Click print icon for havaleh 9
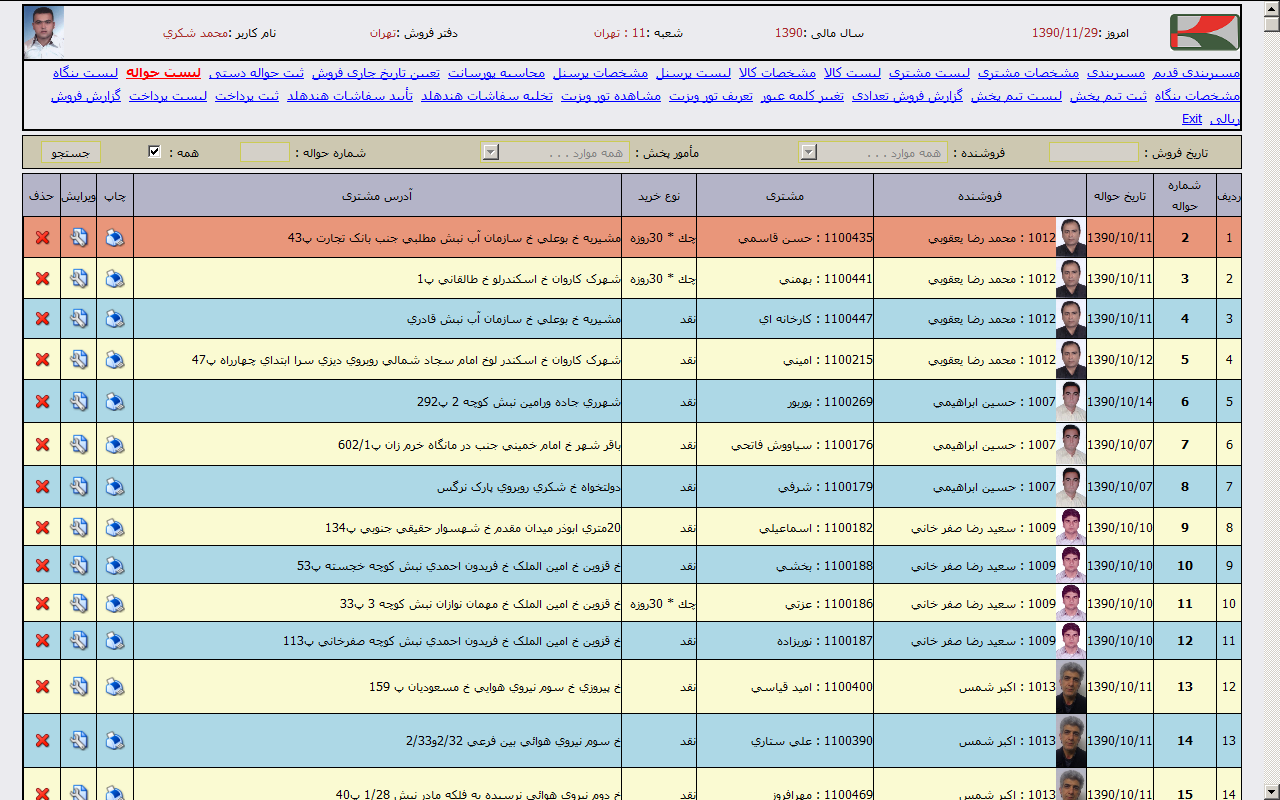This screenshot has width=1280, height=800. pyautogui.click(x=115, y=527)
